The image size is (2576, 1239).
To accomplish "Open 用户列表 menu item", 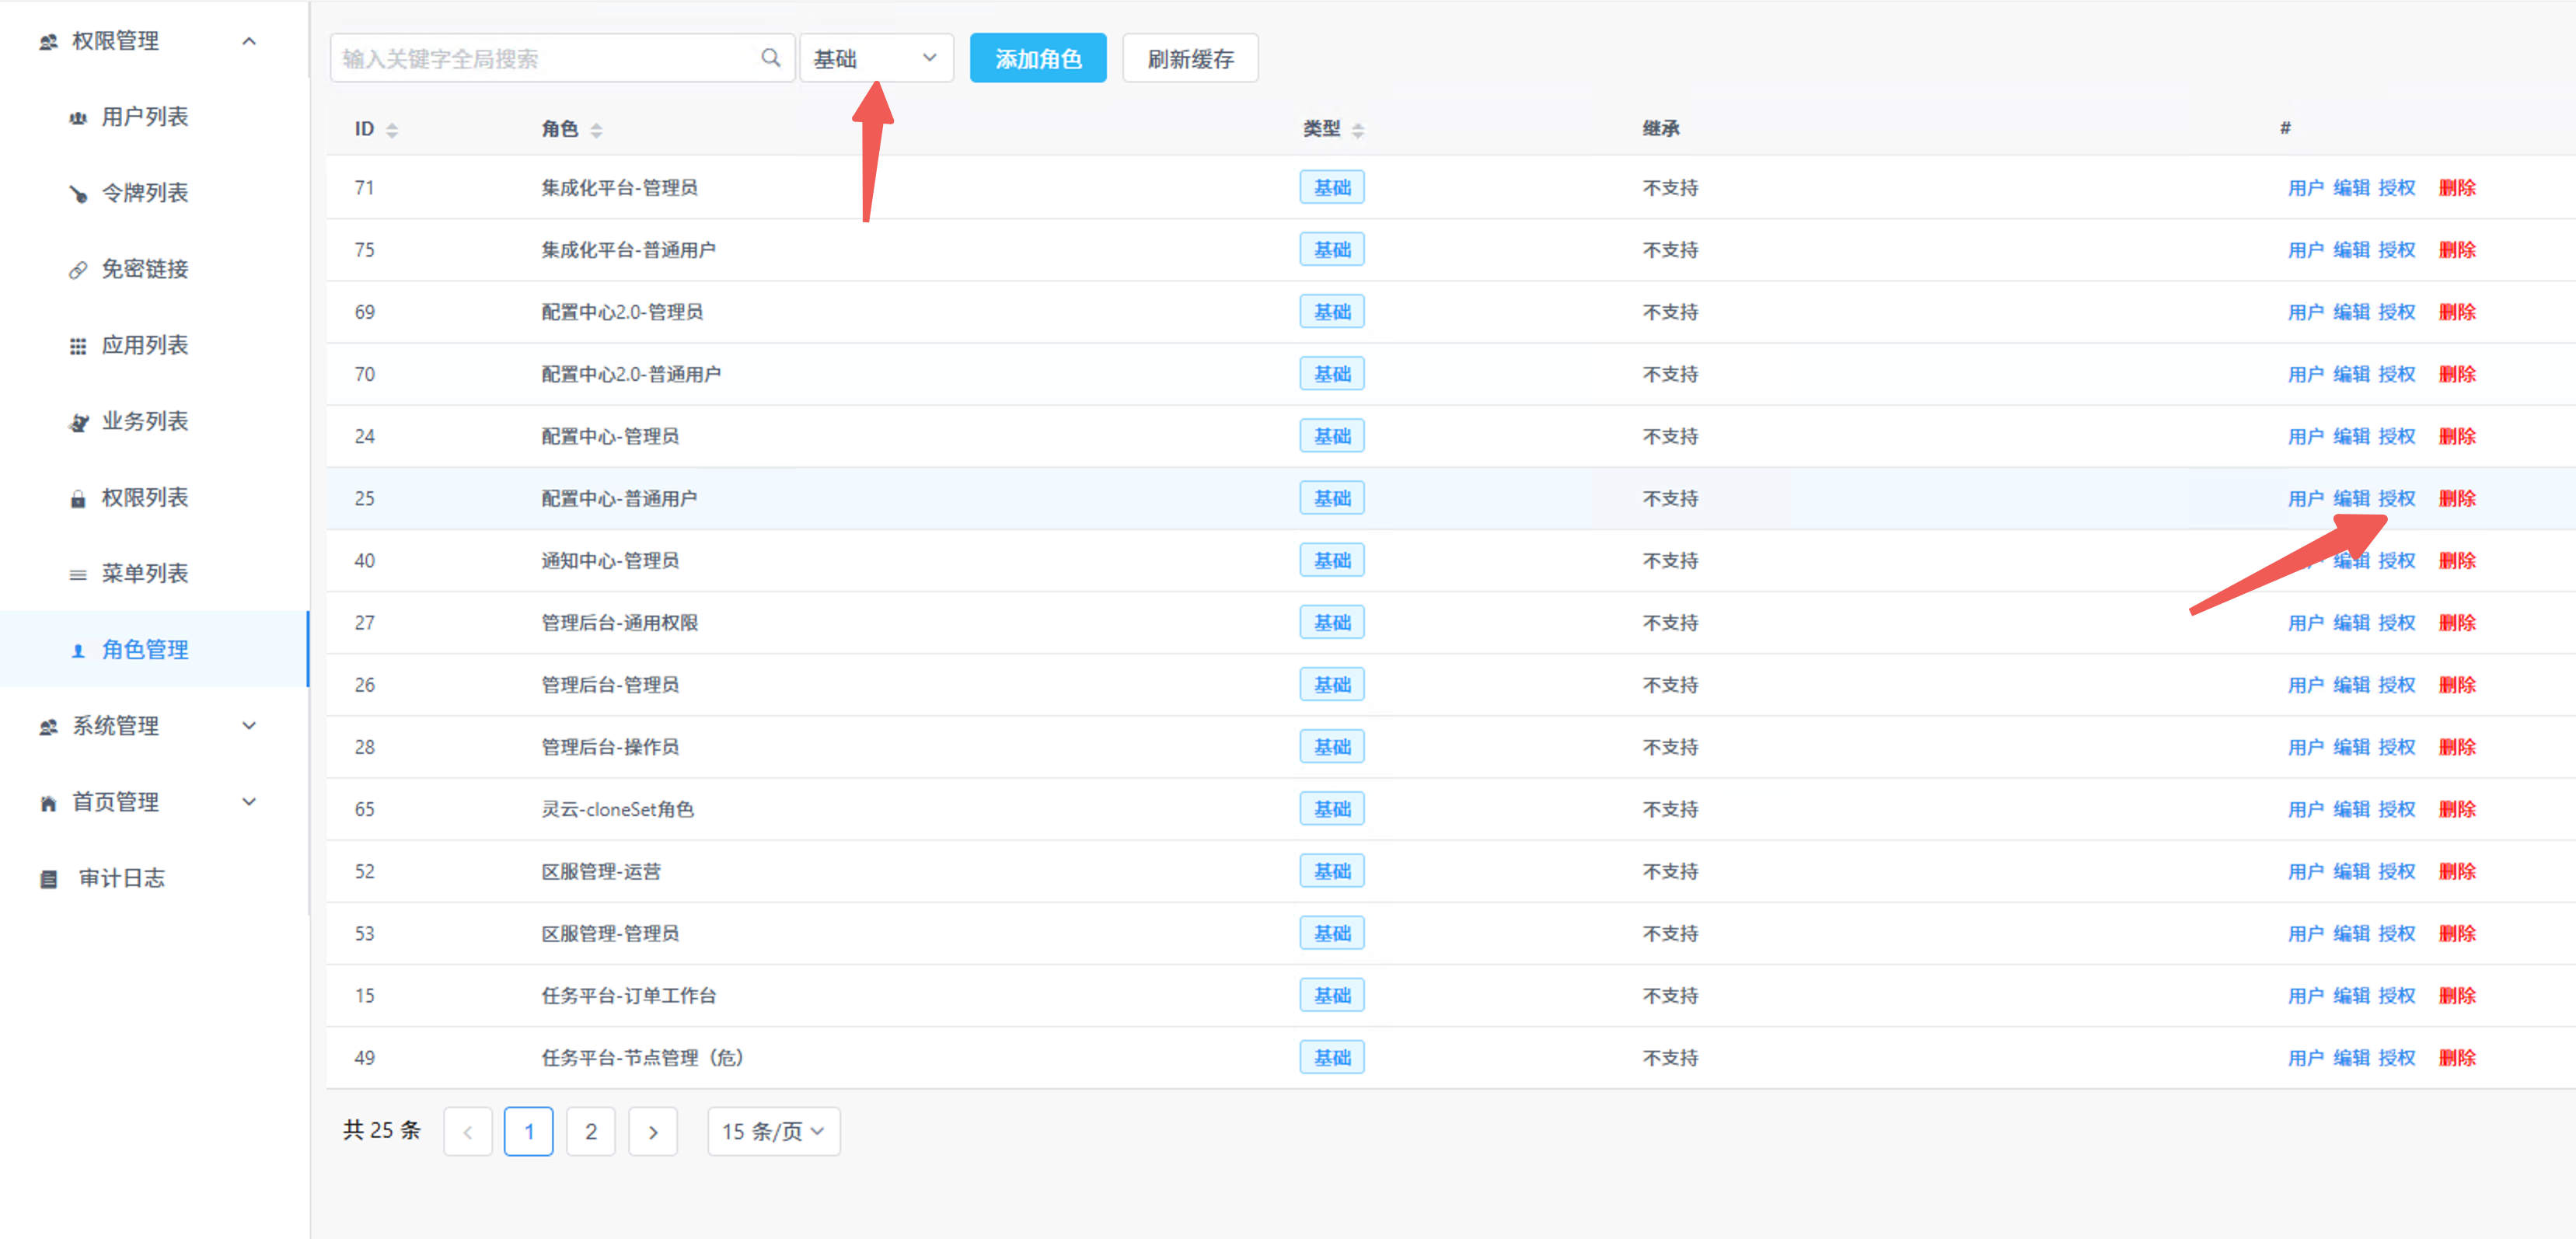I will [x=145, y=117].
